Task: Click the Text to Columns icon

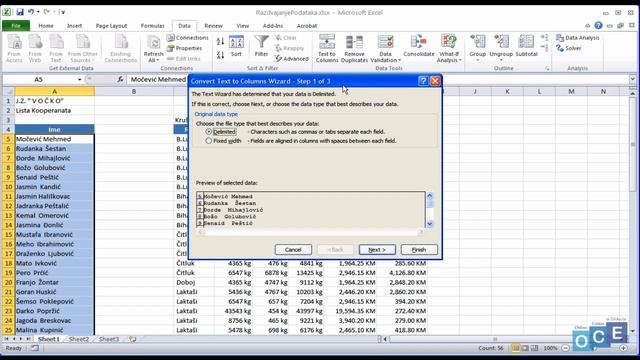Action: pos(327,49)
